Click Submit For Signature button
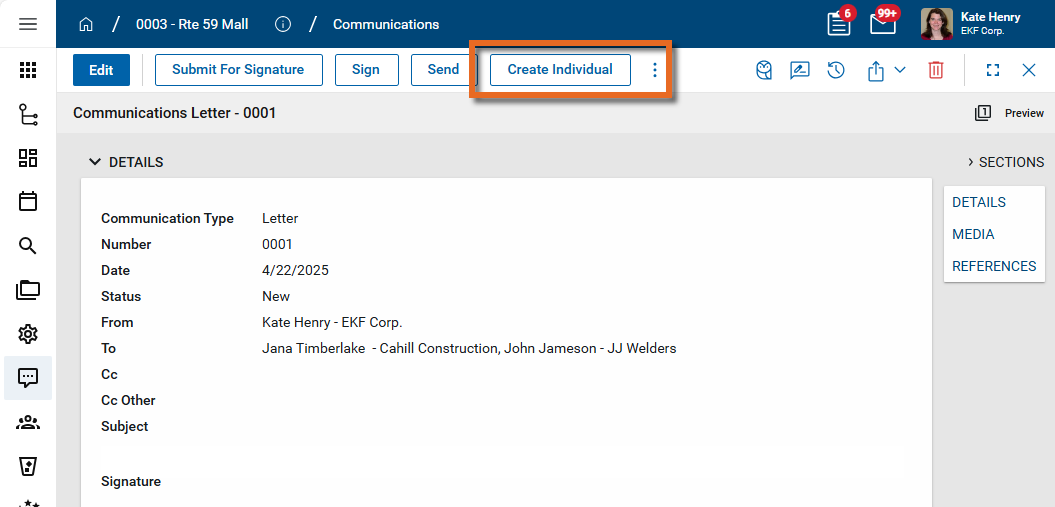The image size is (1055, 507). pos(238,70)
